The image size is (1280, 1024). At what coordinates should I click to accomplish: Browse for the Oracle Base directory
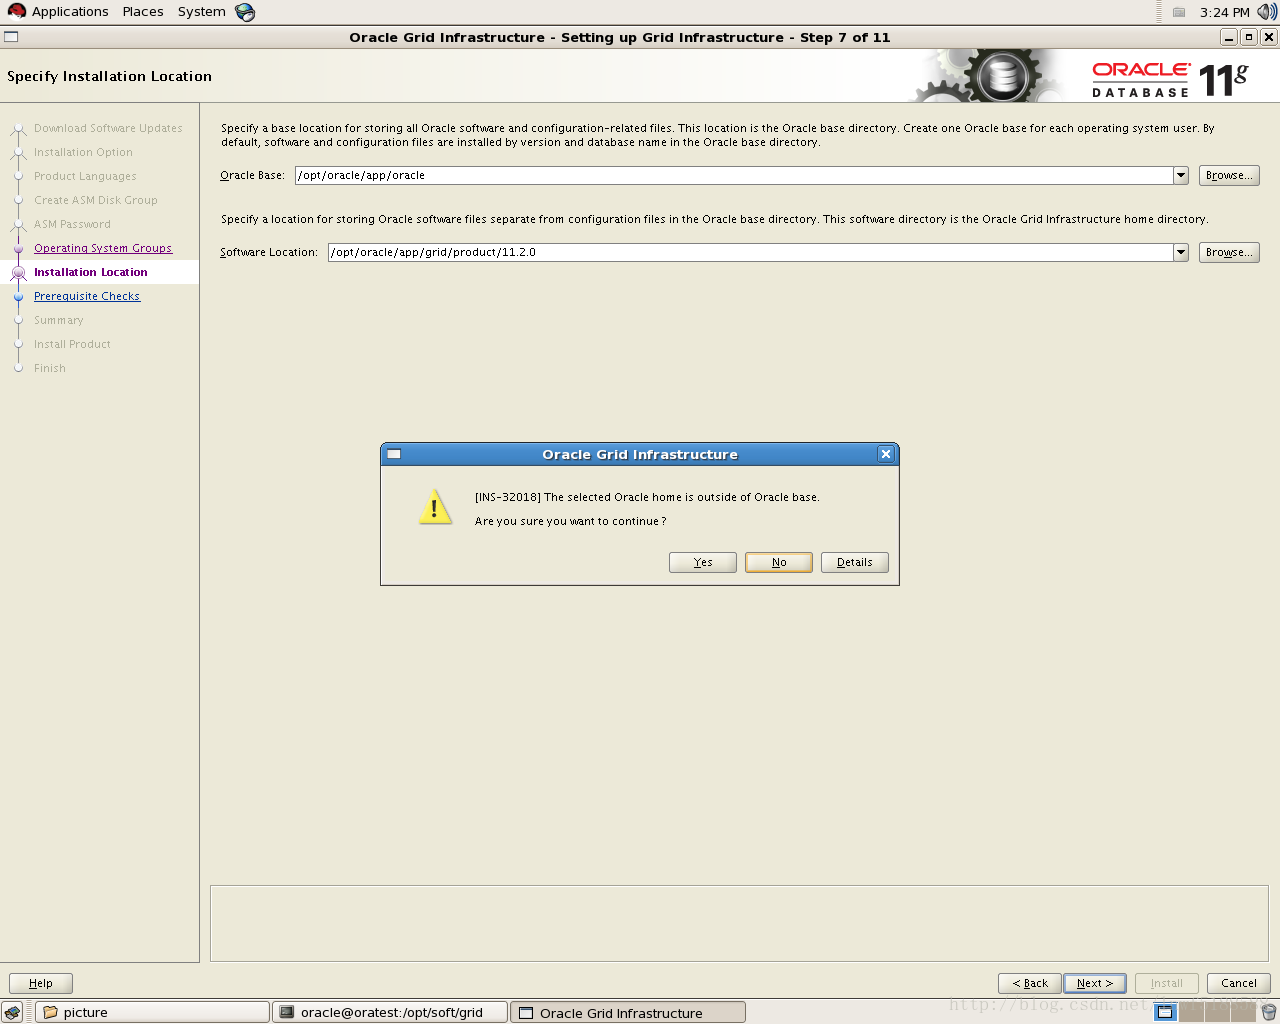pyautogui.click(x=1229, y=175)
